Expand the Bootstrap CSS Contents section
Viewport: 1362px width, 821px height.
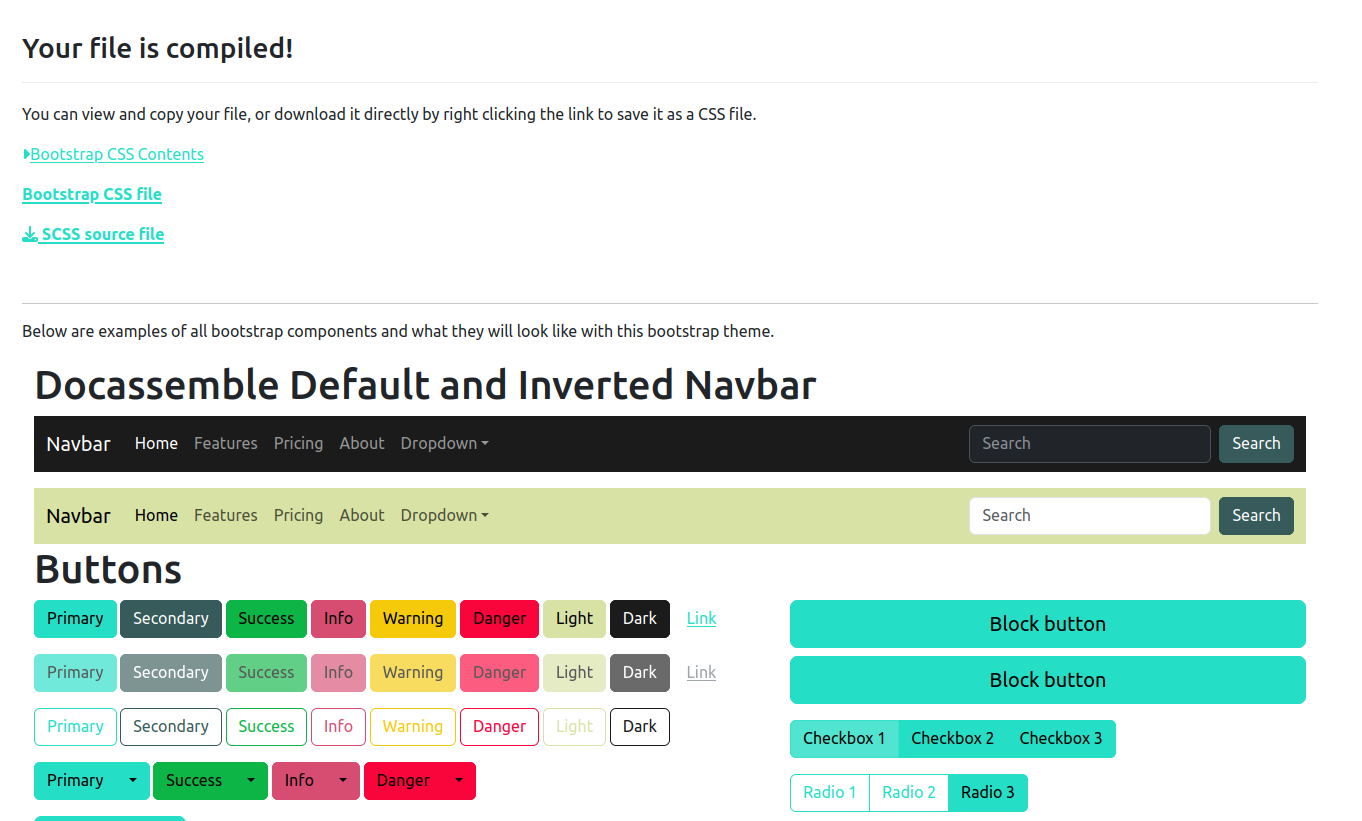pyautogui.click(x=113, y=154)
